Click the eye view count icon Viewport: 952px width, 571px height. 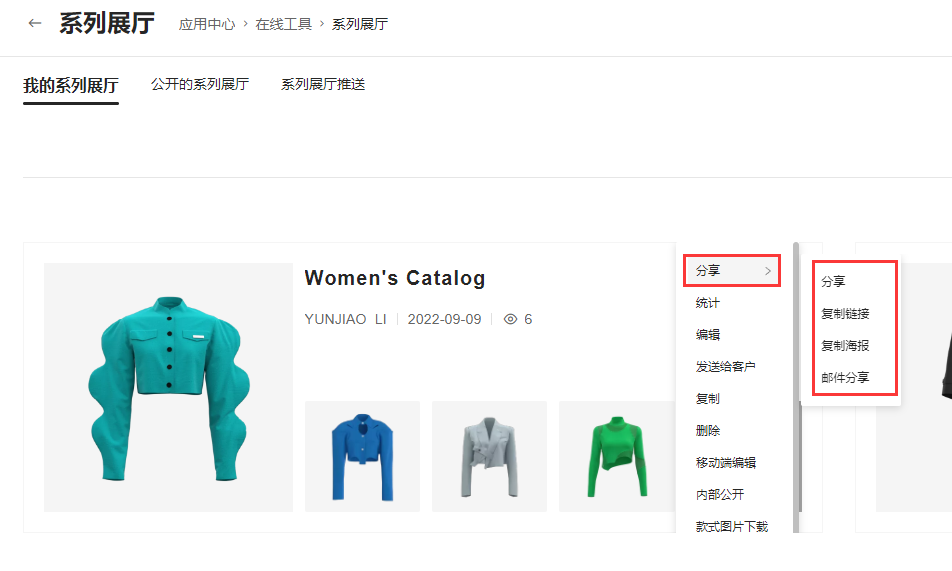[x=510, y=319]
